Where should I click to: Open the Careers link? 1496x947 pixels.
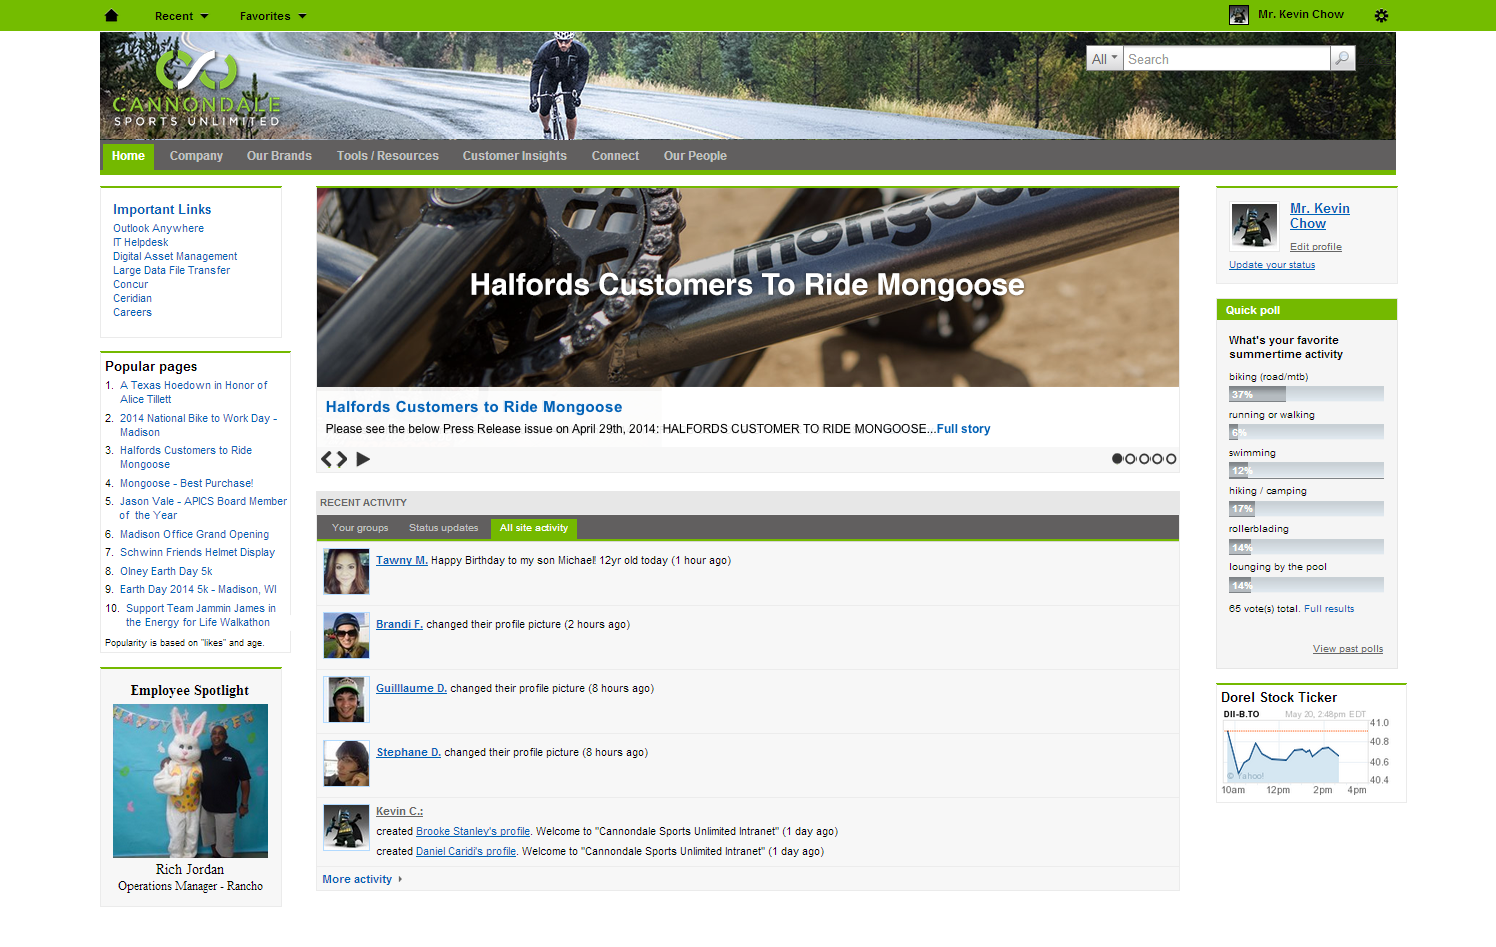pos(132,313)
